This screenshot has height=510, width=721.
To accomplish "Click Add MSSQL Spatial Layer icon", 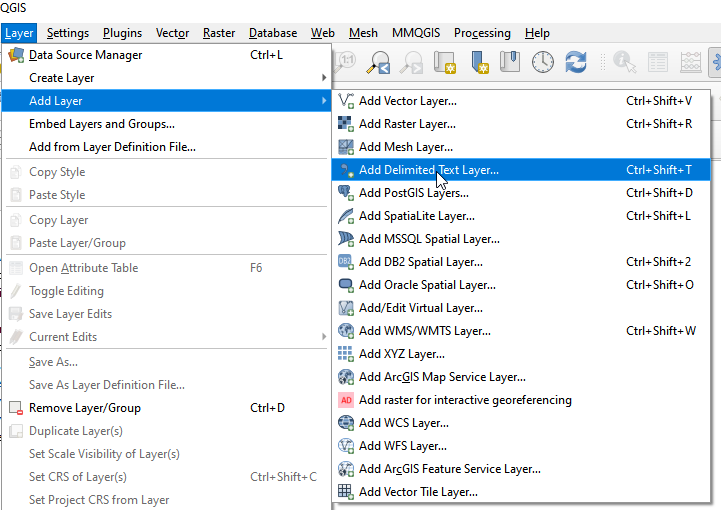I will [x=346, y=239].
